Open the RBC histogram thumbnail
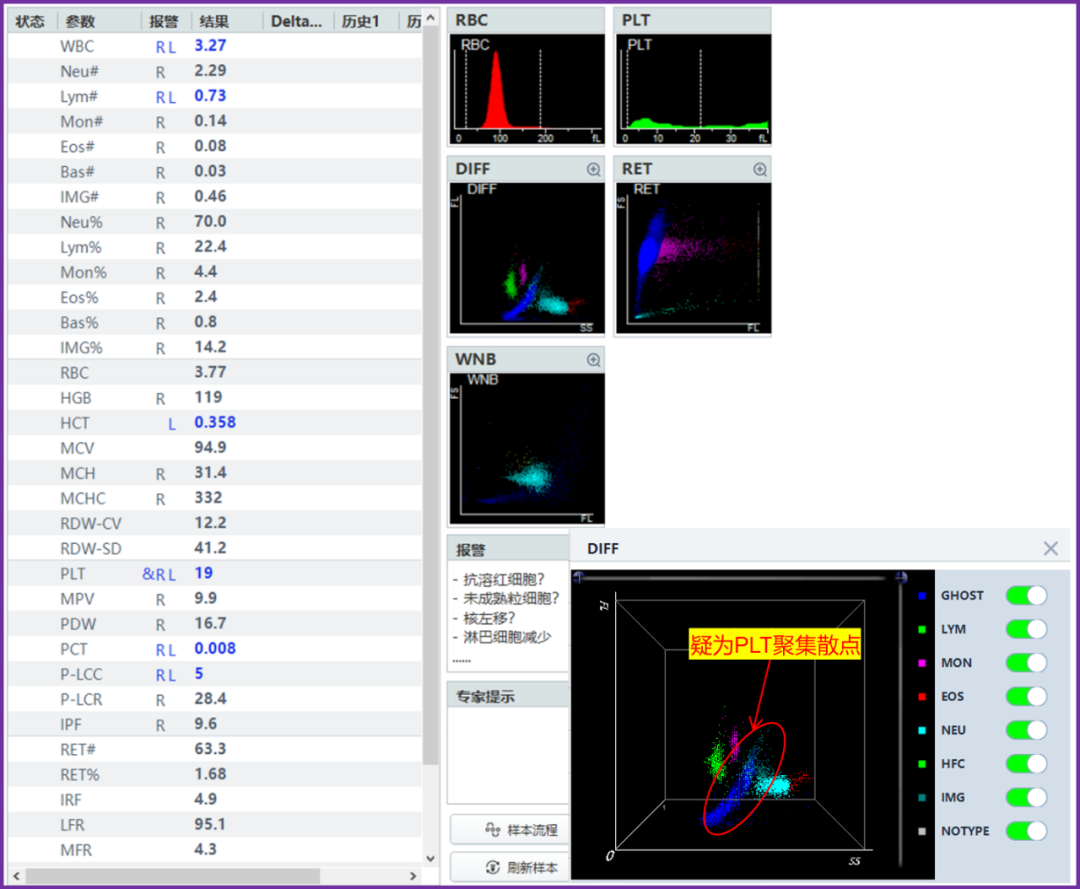The height and width of the screenshot is (889, 1080). (x=527, y=90)
